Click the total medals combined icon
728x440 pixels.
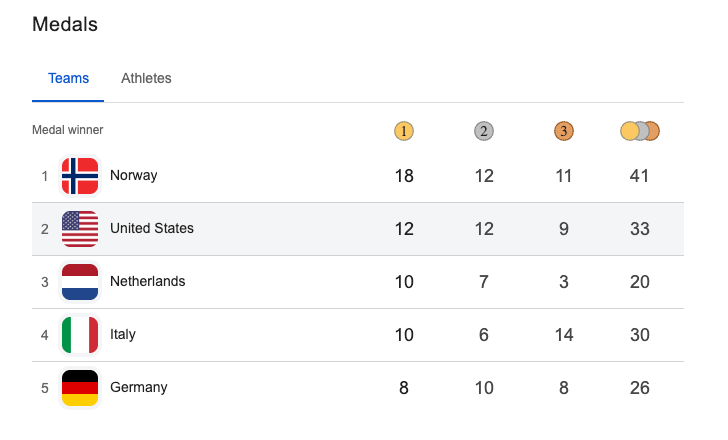(x=640, y=131)
